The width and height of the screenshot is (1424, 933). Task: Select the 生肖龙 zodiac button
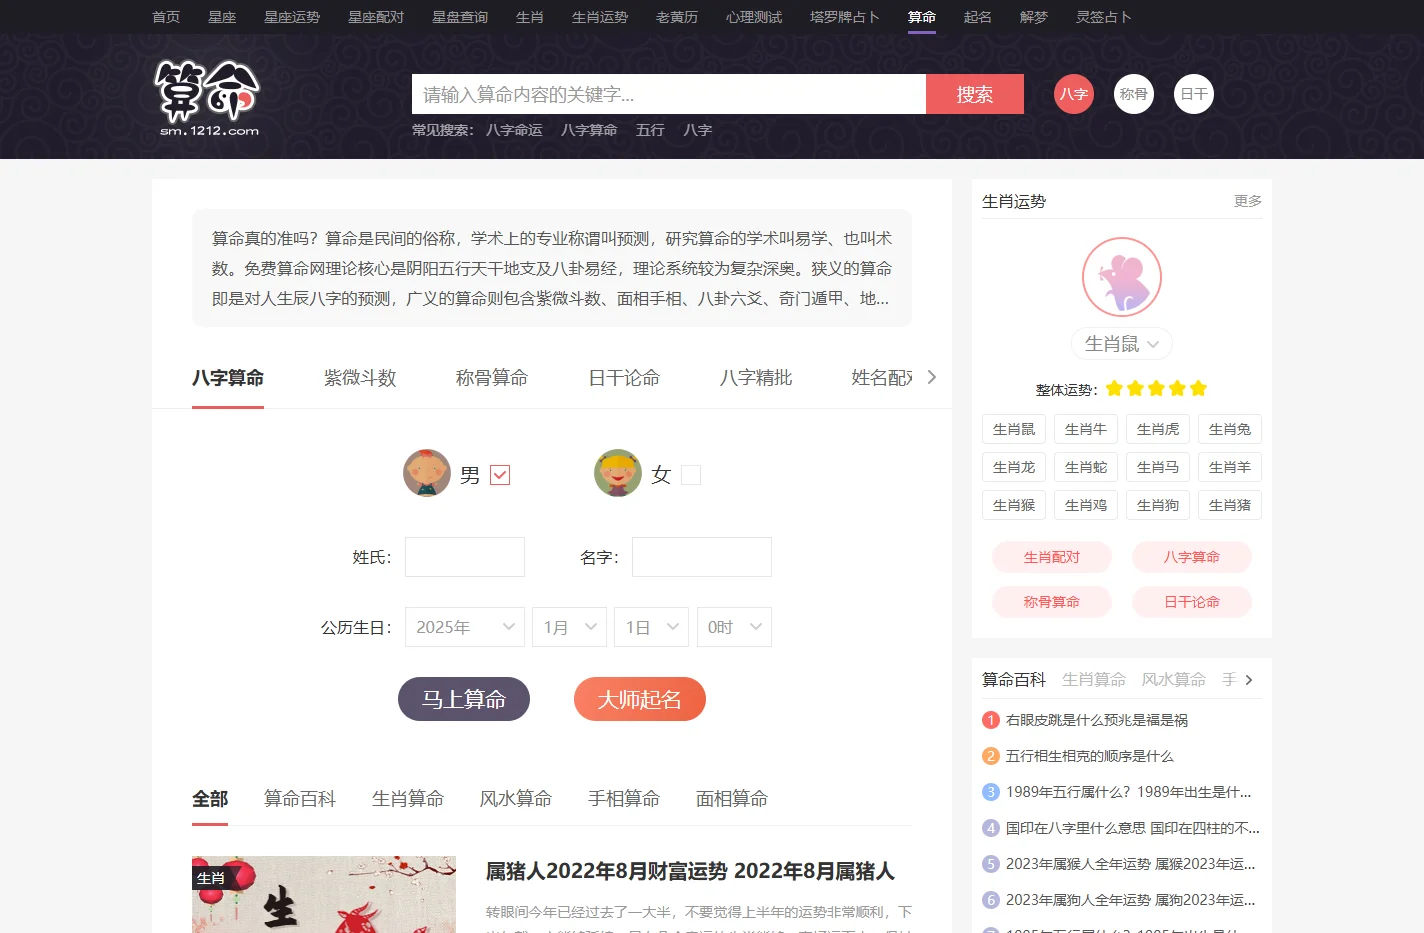(1014, 467)
